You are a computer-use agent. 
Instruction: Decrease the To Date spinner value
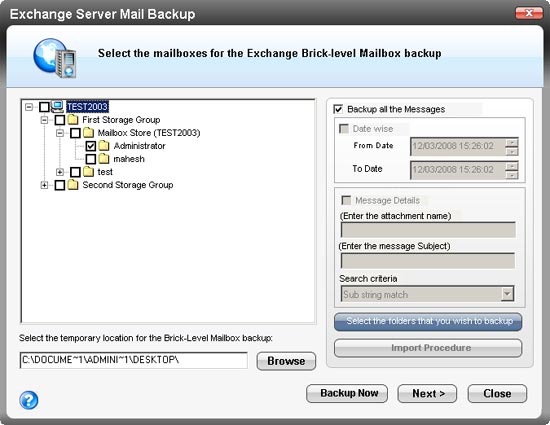point(512,175)
